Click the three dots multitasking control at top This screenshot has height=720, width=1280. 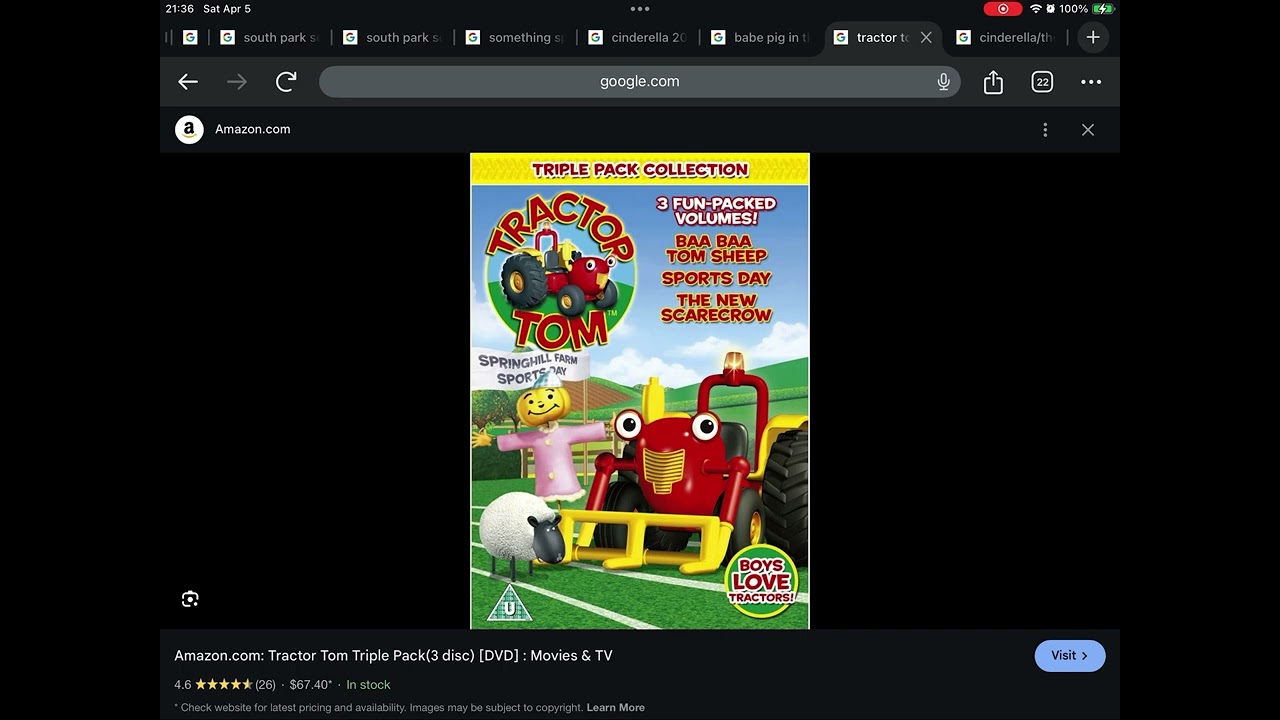pos(640,9)
